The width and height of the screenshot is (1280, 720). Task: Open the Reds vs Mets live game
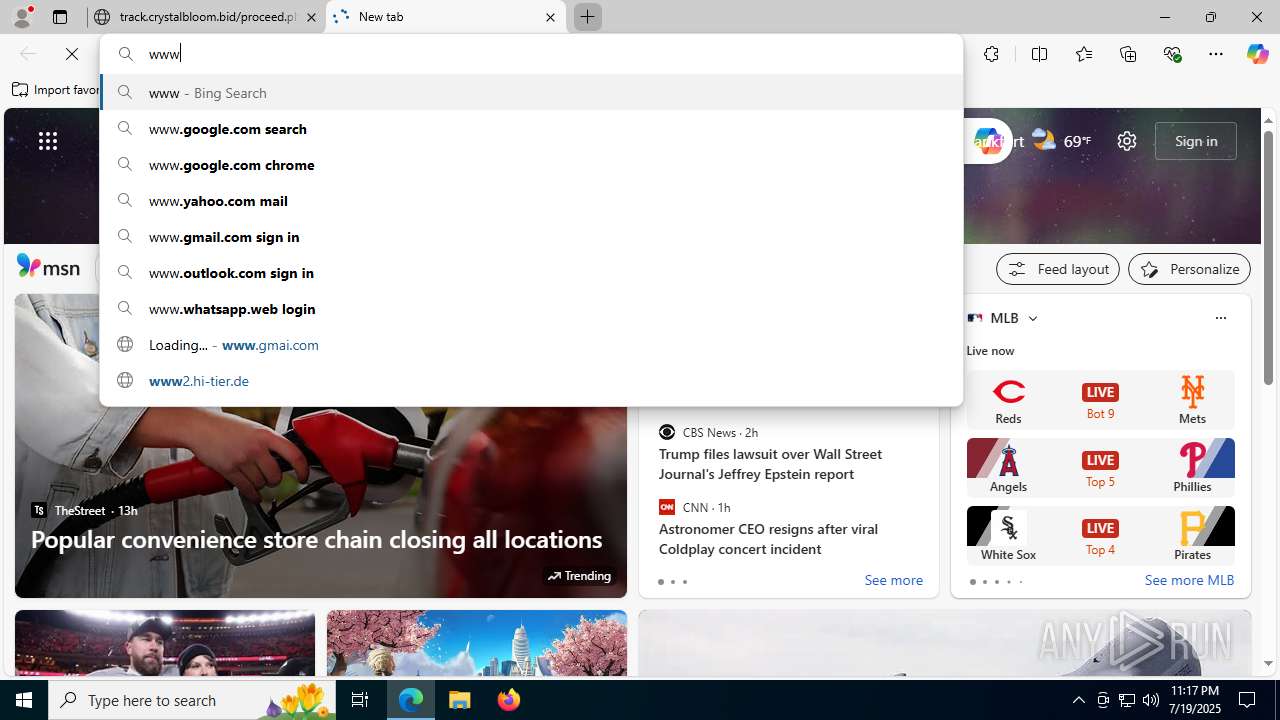[x=1100, y=400]
